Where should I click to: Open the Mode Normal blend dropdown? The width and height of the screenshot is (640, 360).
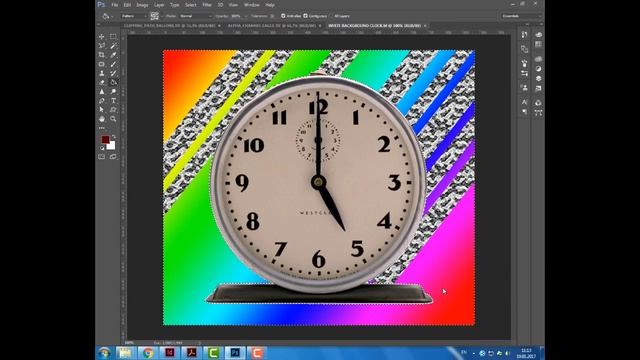(196, 16)
